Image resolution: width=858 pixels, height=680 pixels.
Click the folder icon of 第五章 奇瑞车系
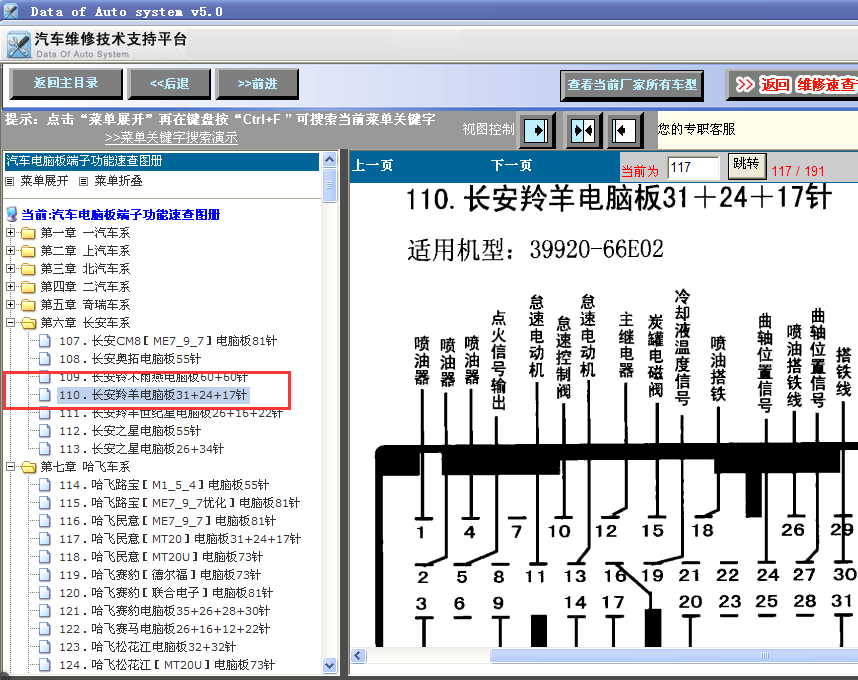coord(28,306)
